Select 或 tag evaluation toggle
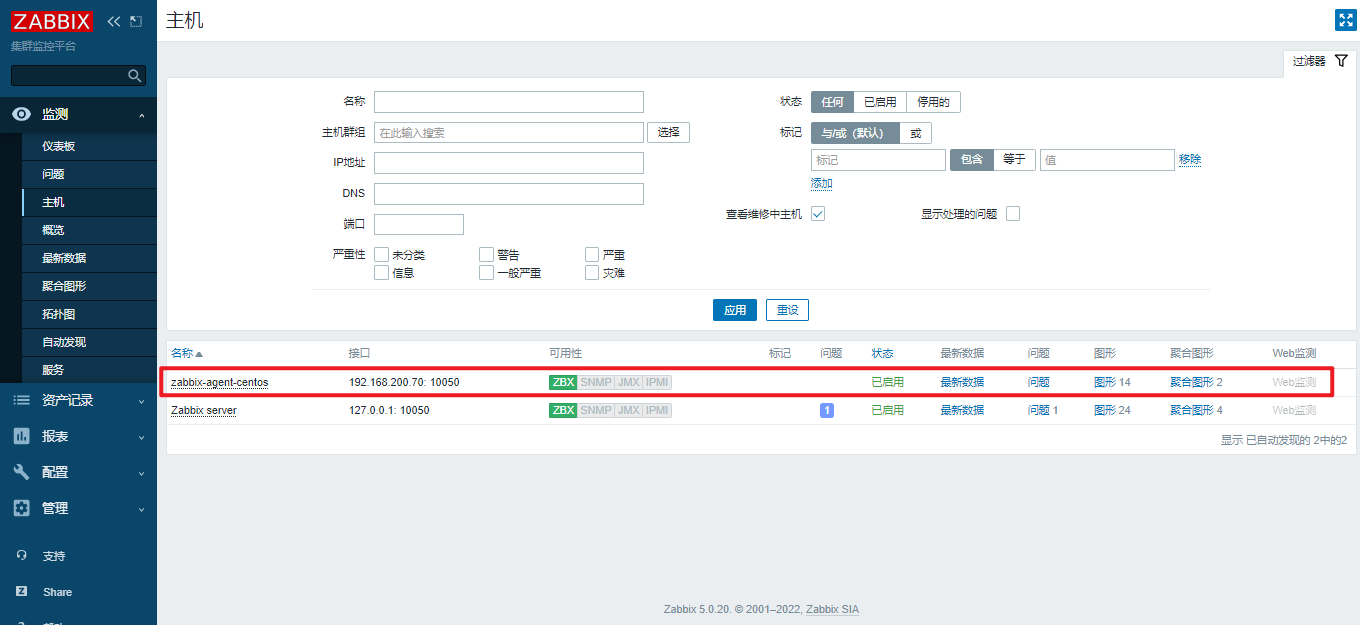Image resolution: width=1360 pixels, height=625 pixels. tap(915, 133)
